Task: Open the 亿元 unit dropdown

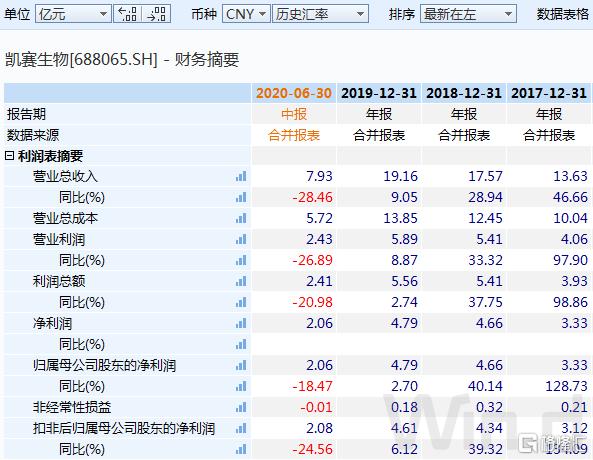Action: pos(73,14)
